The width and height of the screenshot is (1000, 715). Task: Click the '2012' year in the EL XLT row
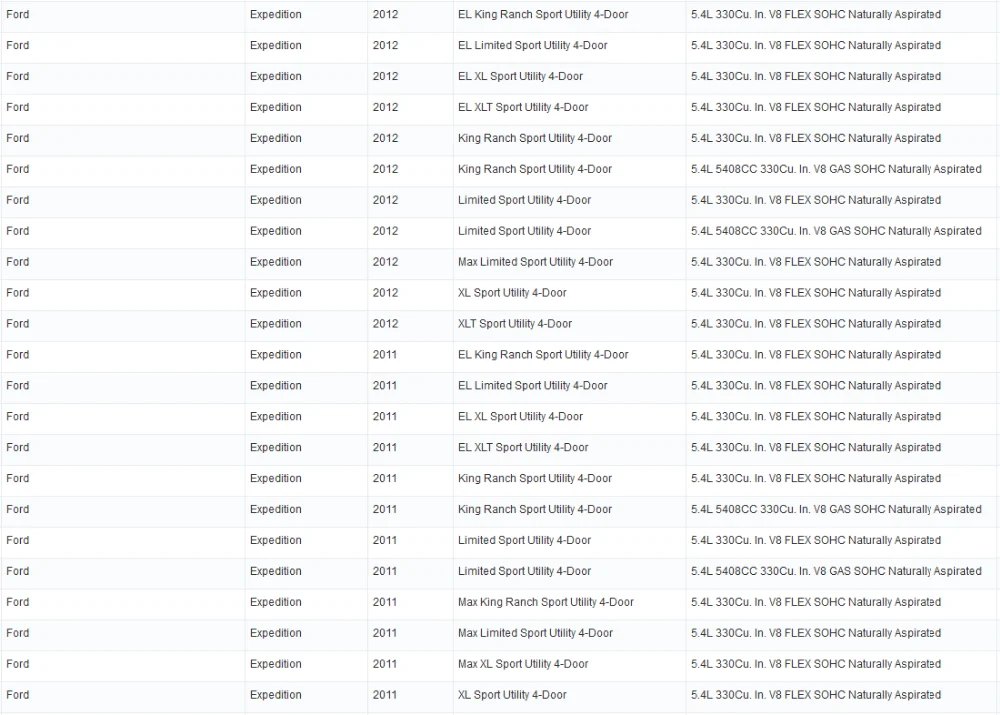(385, 107)
